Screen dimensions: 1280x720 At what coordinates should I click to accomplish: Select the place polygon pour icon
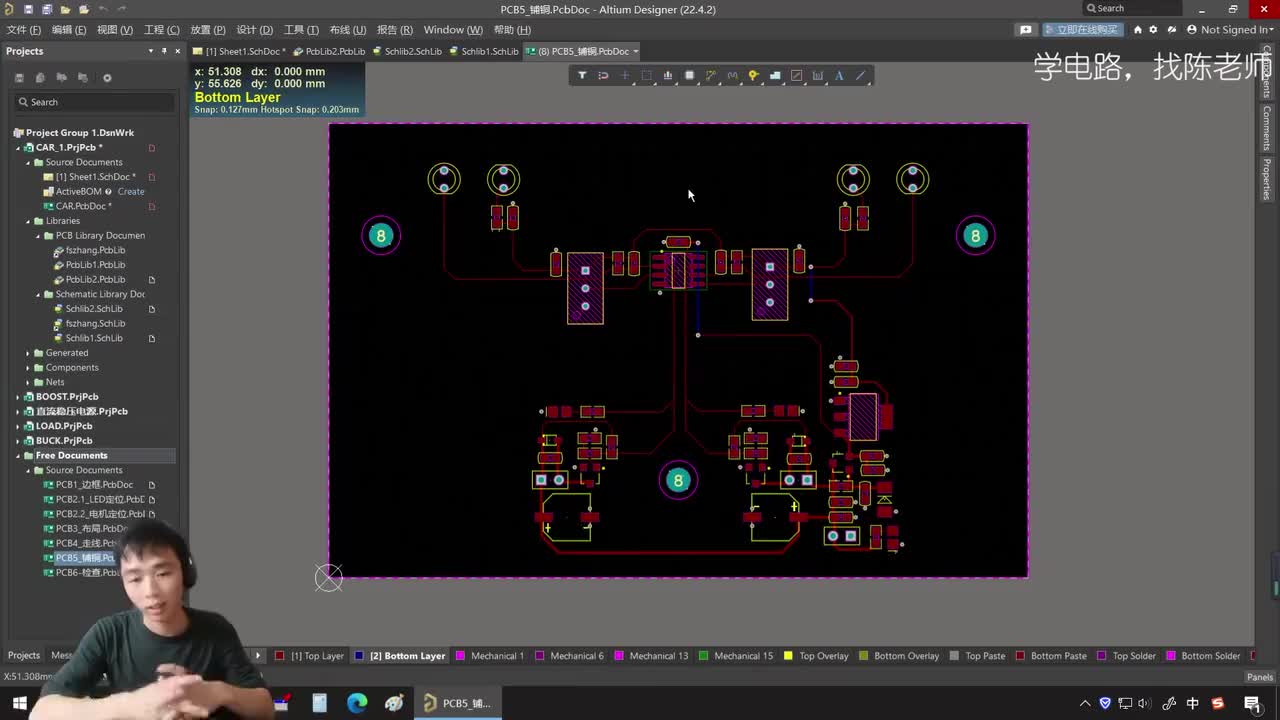click(775, 75)
